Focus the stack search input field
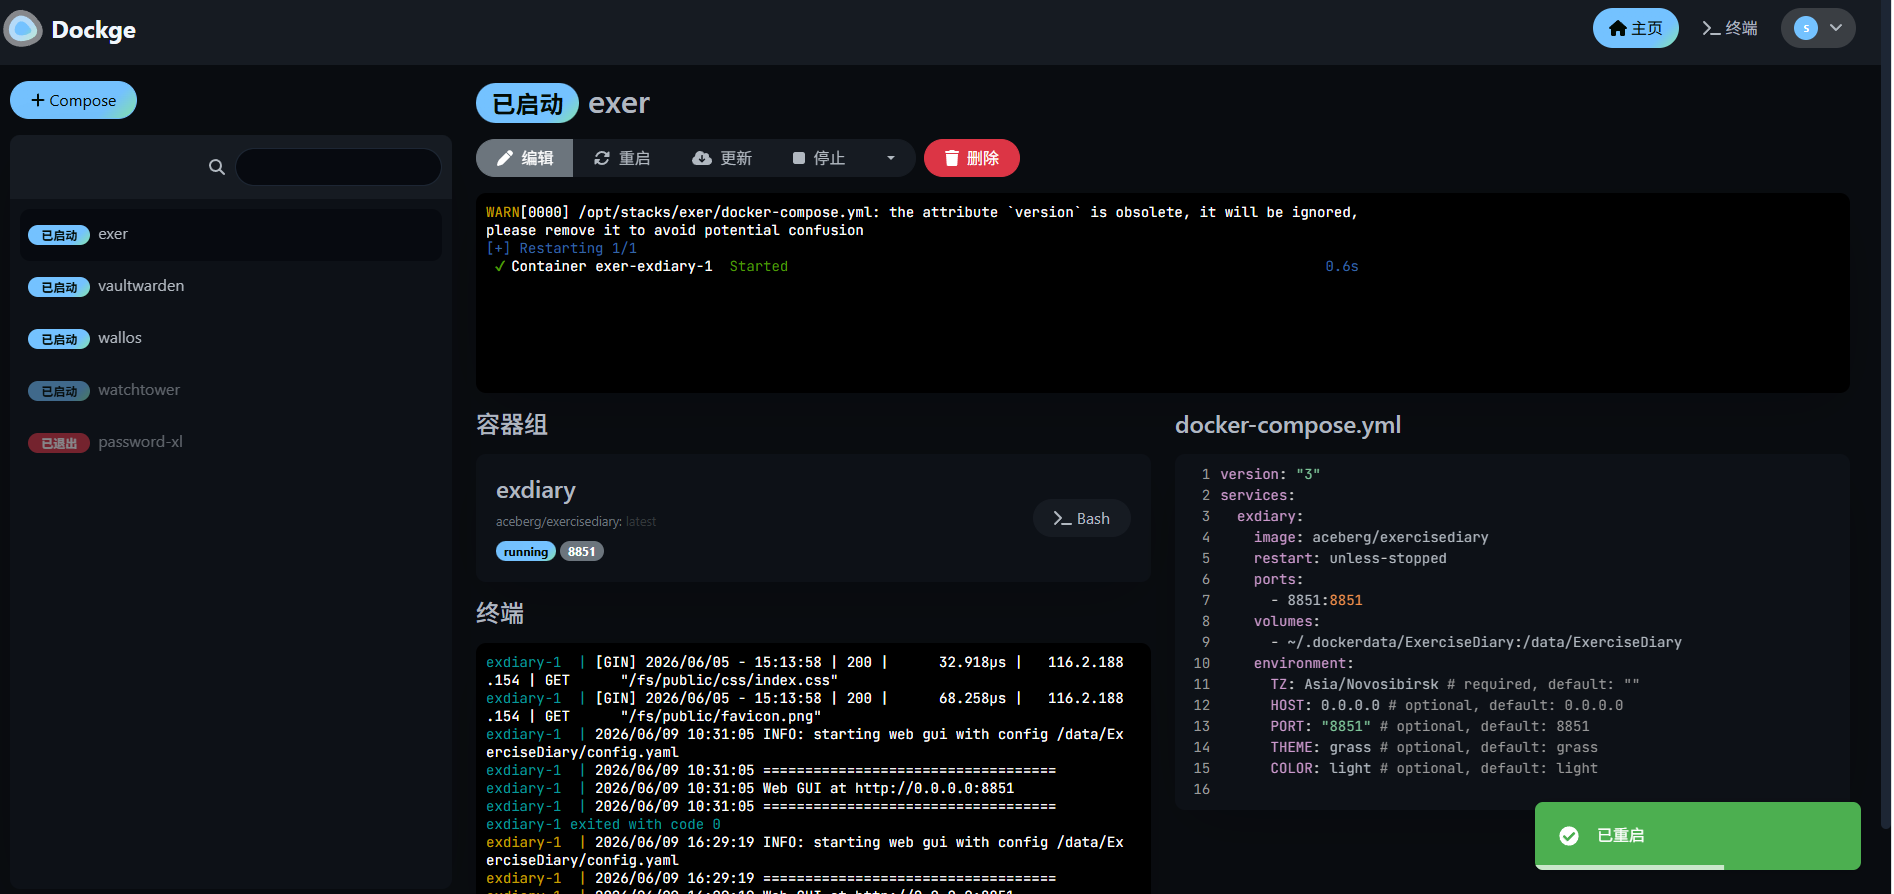Viewport: 1894px width, 894px height. [338, 167]
